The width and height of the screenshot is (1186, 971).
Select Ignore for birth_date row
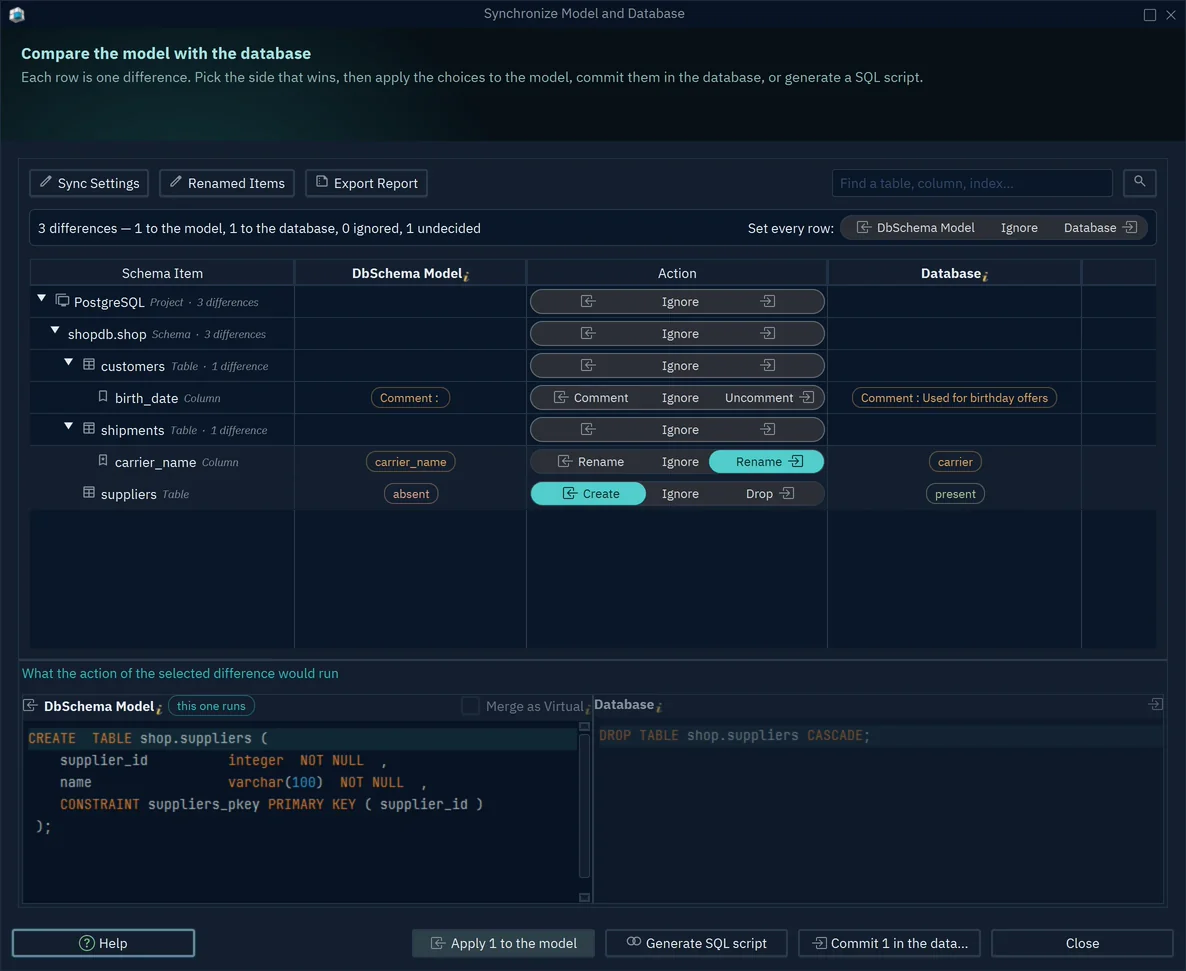click(x=680, y=398)
